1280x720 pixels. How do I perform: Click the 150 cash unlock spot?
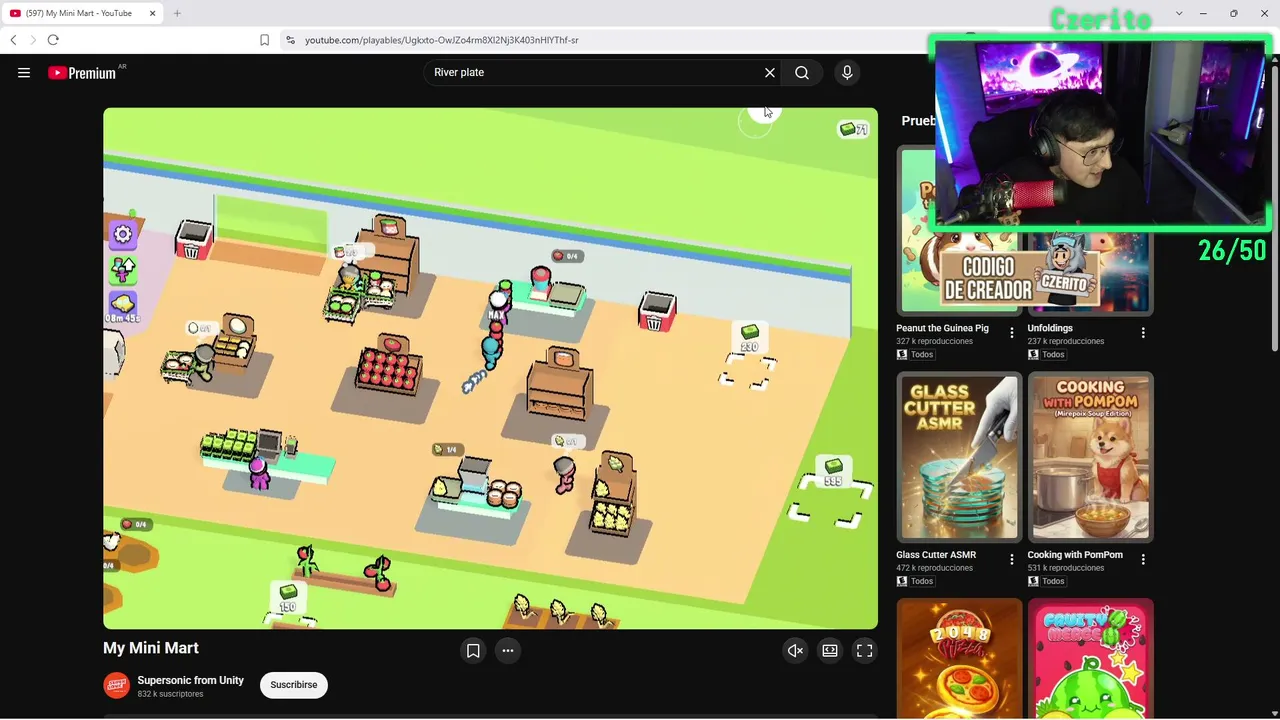coord(288,602)
